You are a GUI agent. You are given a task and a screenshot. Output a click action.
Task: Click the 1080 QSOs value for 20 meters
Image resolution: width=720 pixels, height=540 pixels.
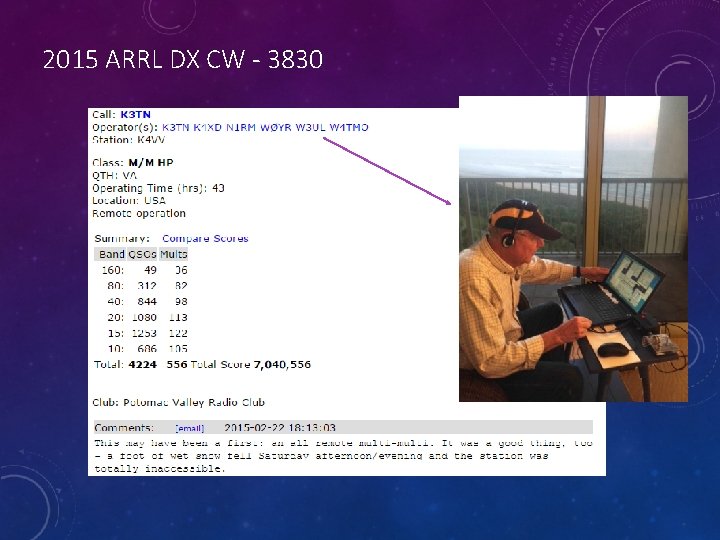pos(144,317)
